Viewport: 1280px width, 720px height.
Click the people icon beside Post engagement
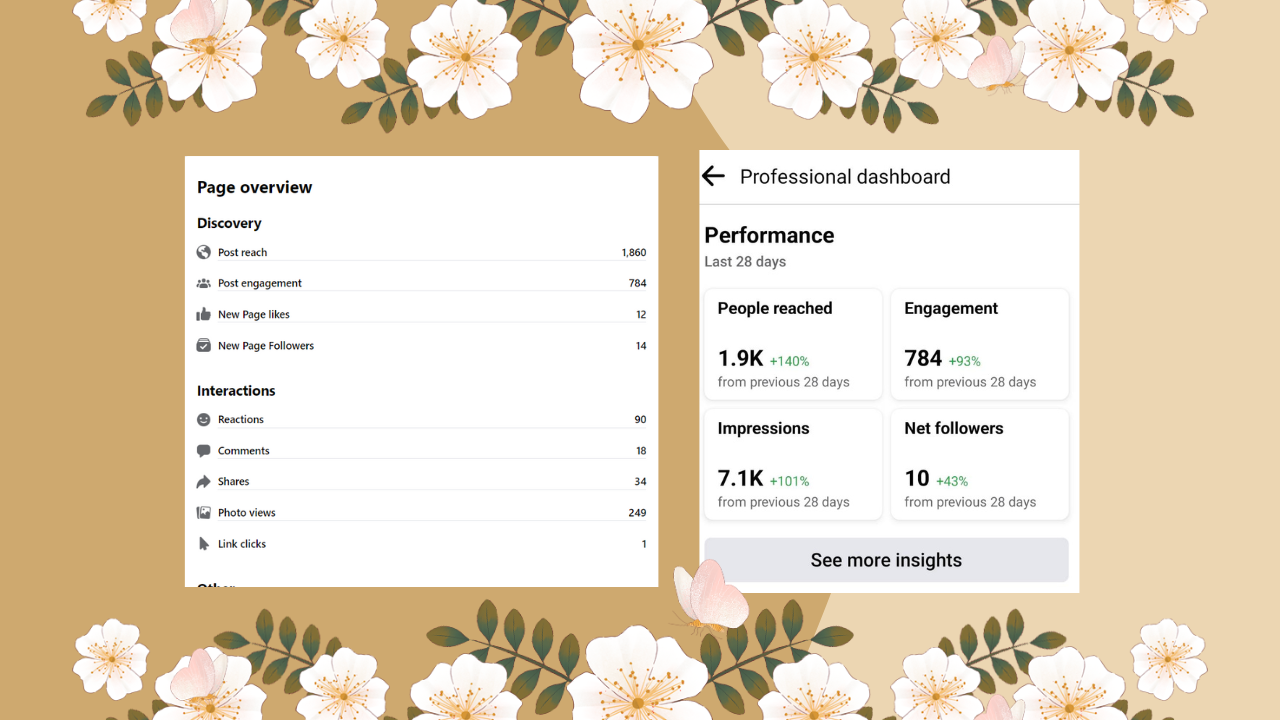204,283
